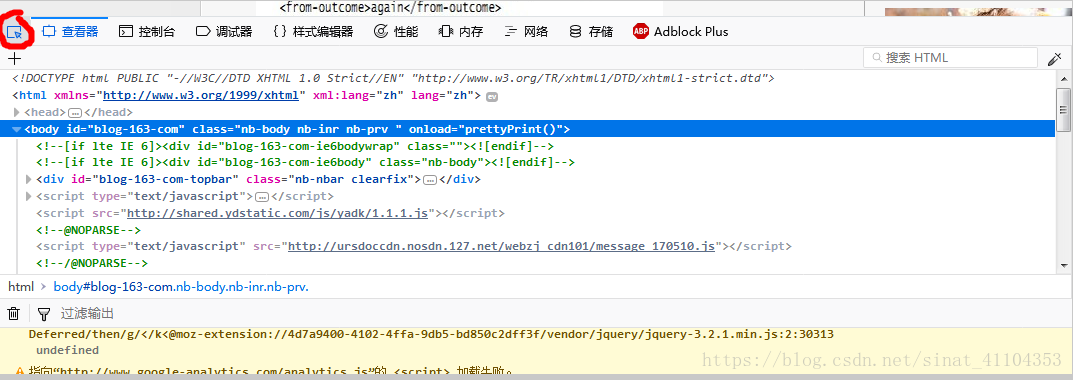Focus the 过滤输出 filter output field
Viewport: 1073px width, 380px height.
[87, 314]
